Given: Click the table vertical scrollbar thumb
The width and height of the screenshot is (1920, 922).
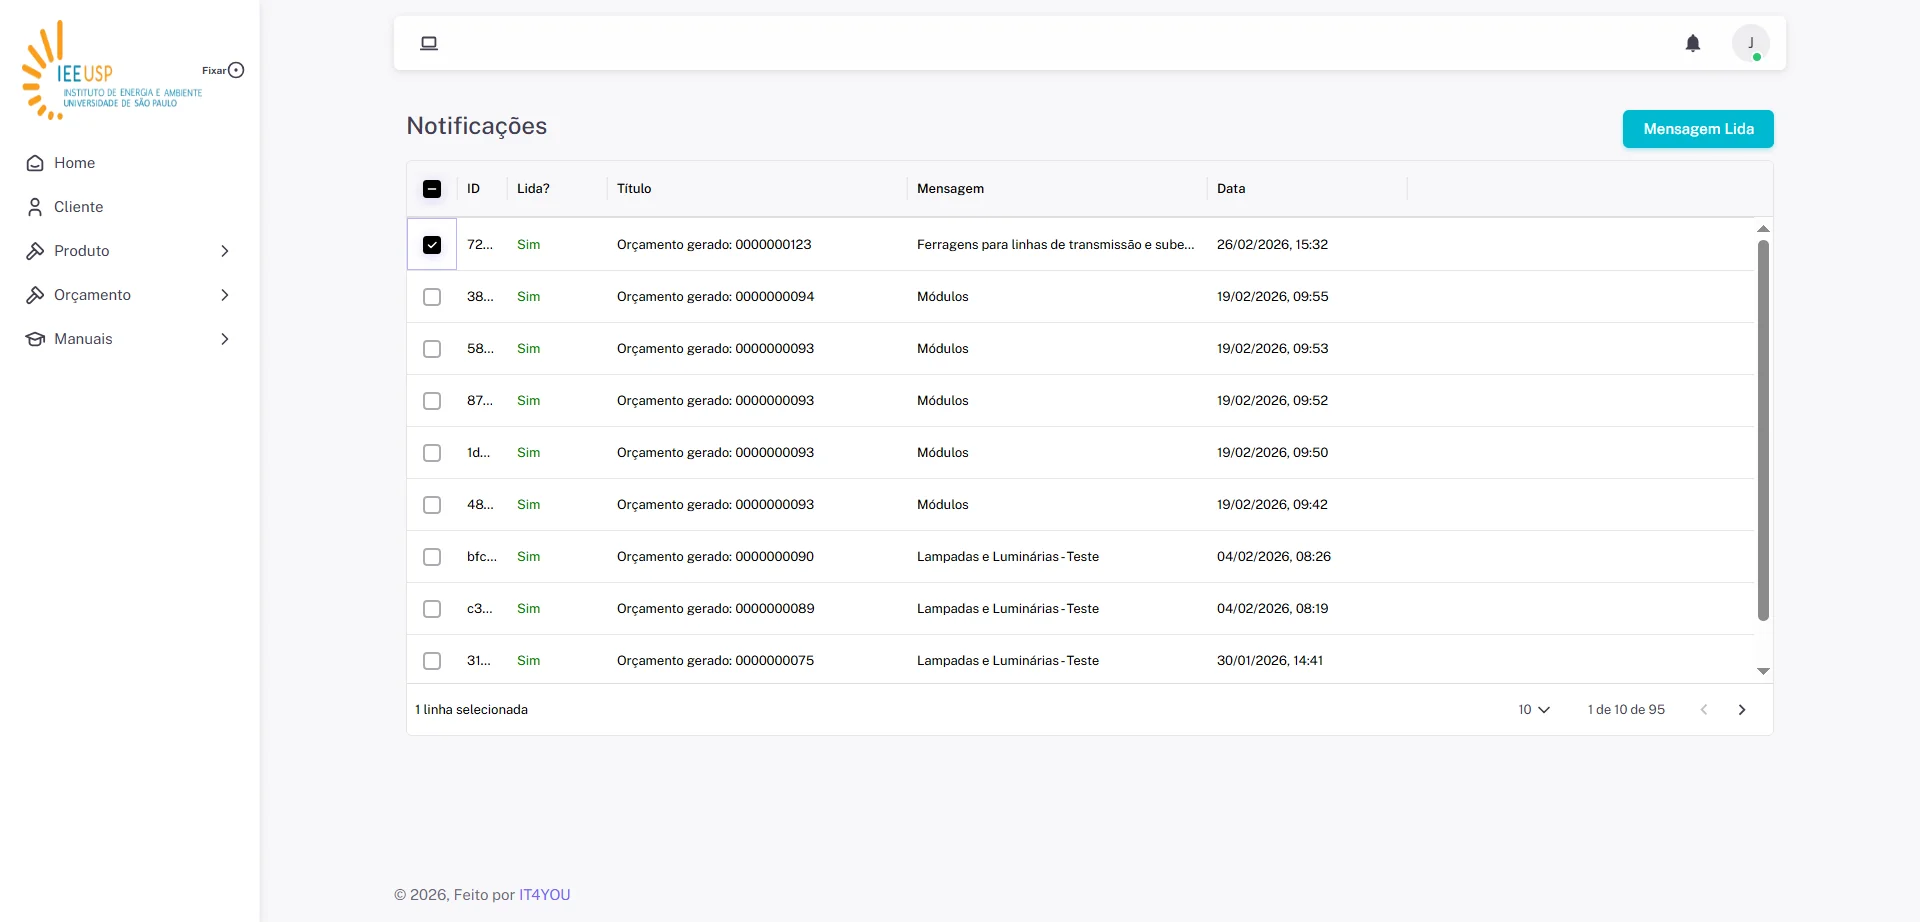Looking at the screenshot, I should click(1764, 430).
